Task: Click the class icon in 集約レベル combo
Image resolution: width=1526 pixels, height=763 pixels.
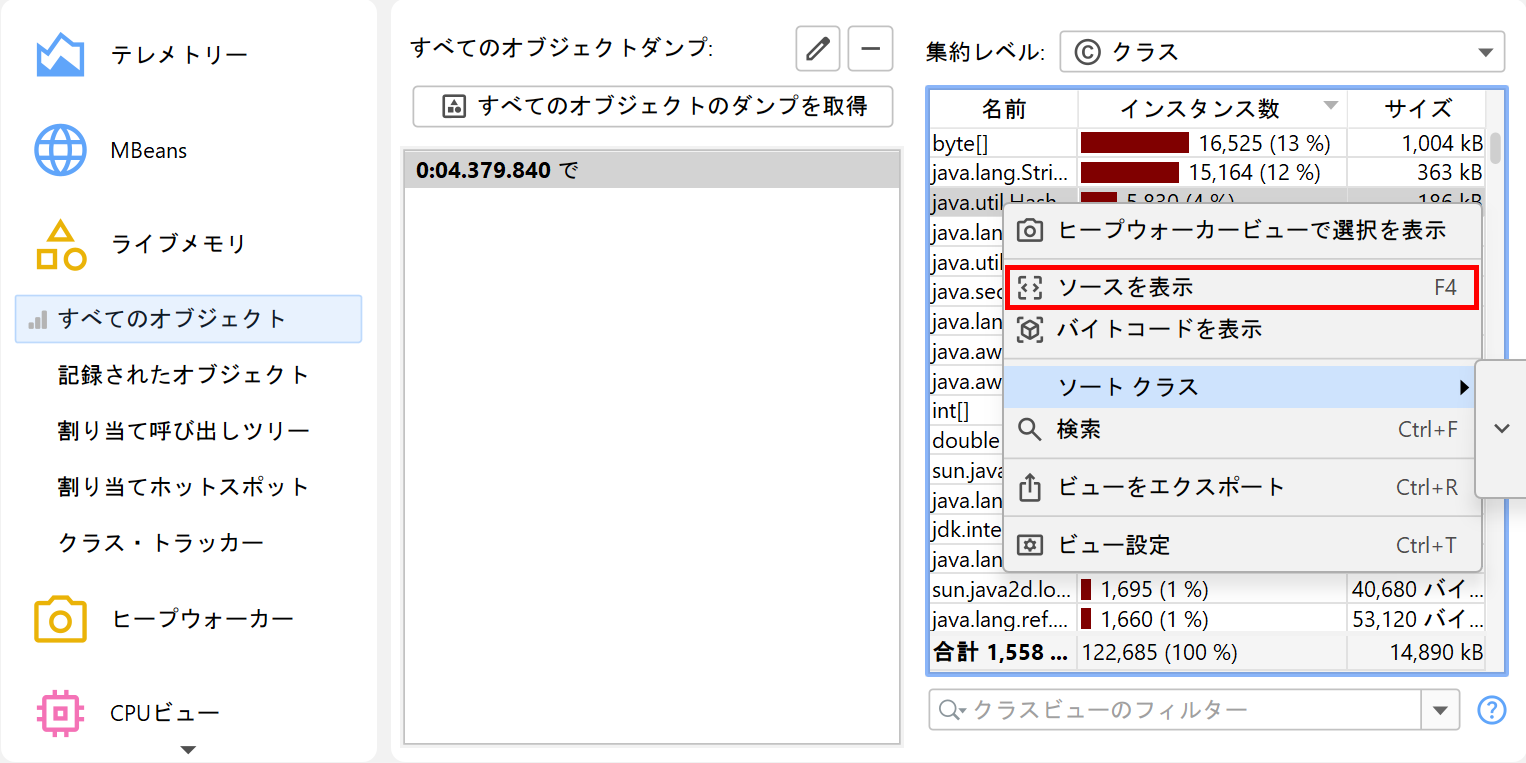Action: click(1087, 52)
